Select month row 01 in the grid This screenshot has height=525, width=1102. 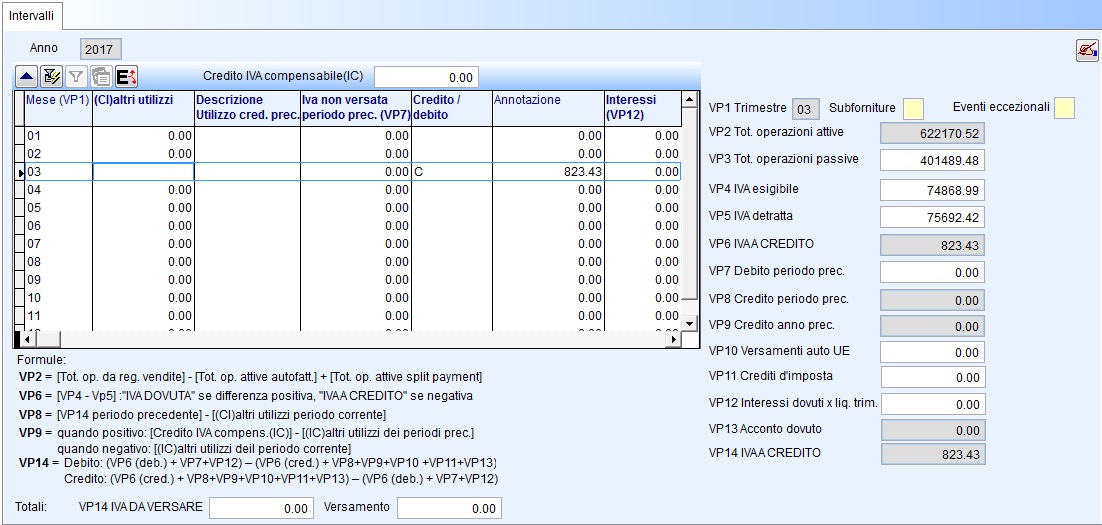tap(347, 136)
